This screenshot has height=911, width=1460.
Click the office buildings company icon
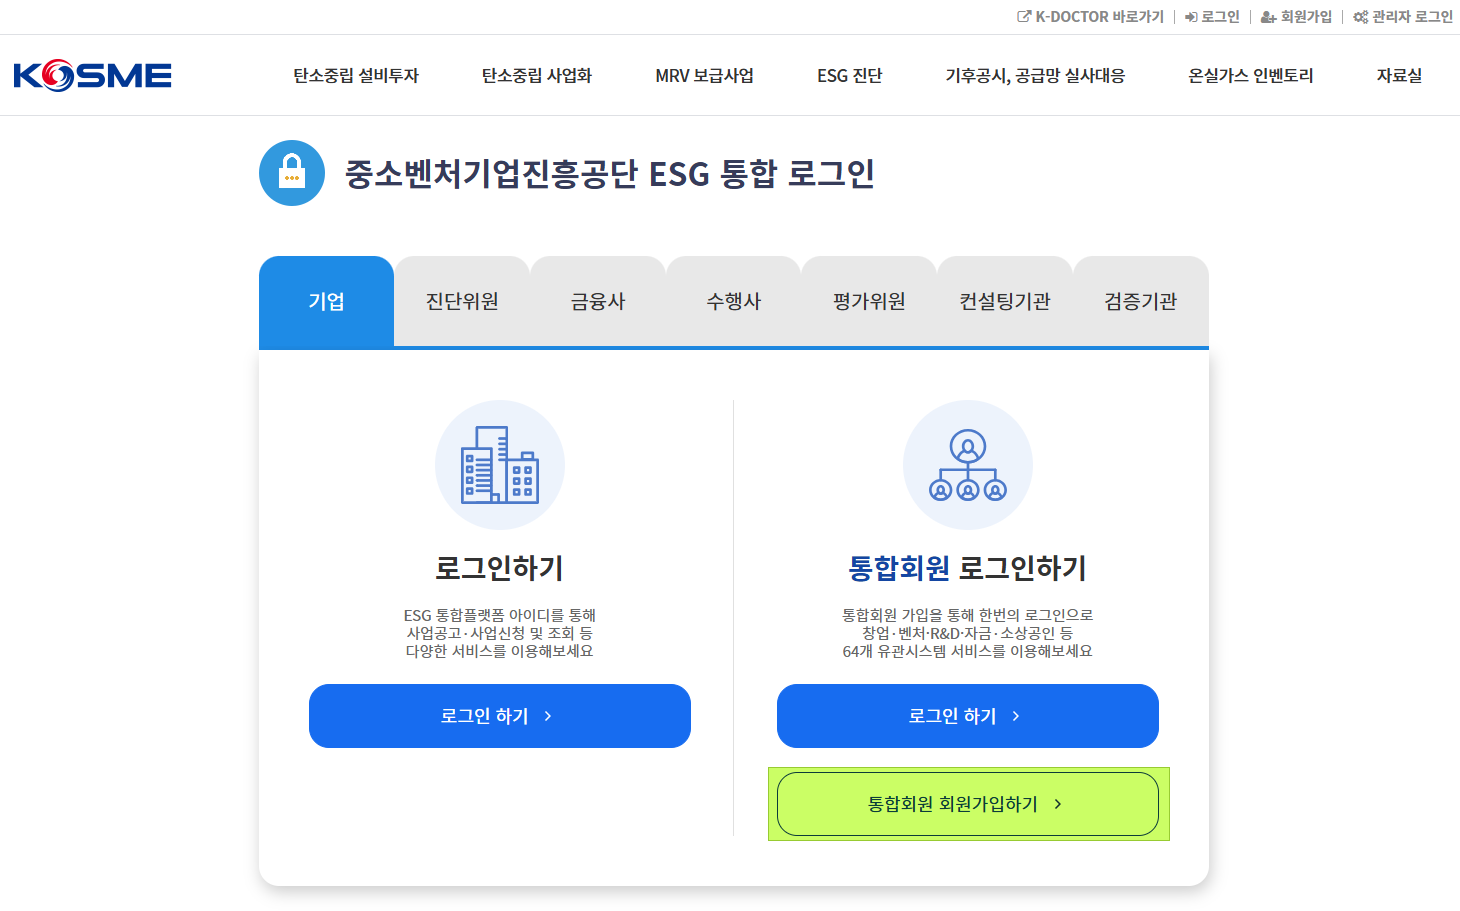500,465
